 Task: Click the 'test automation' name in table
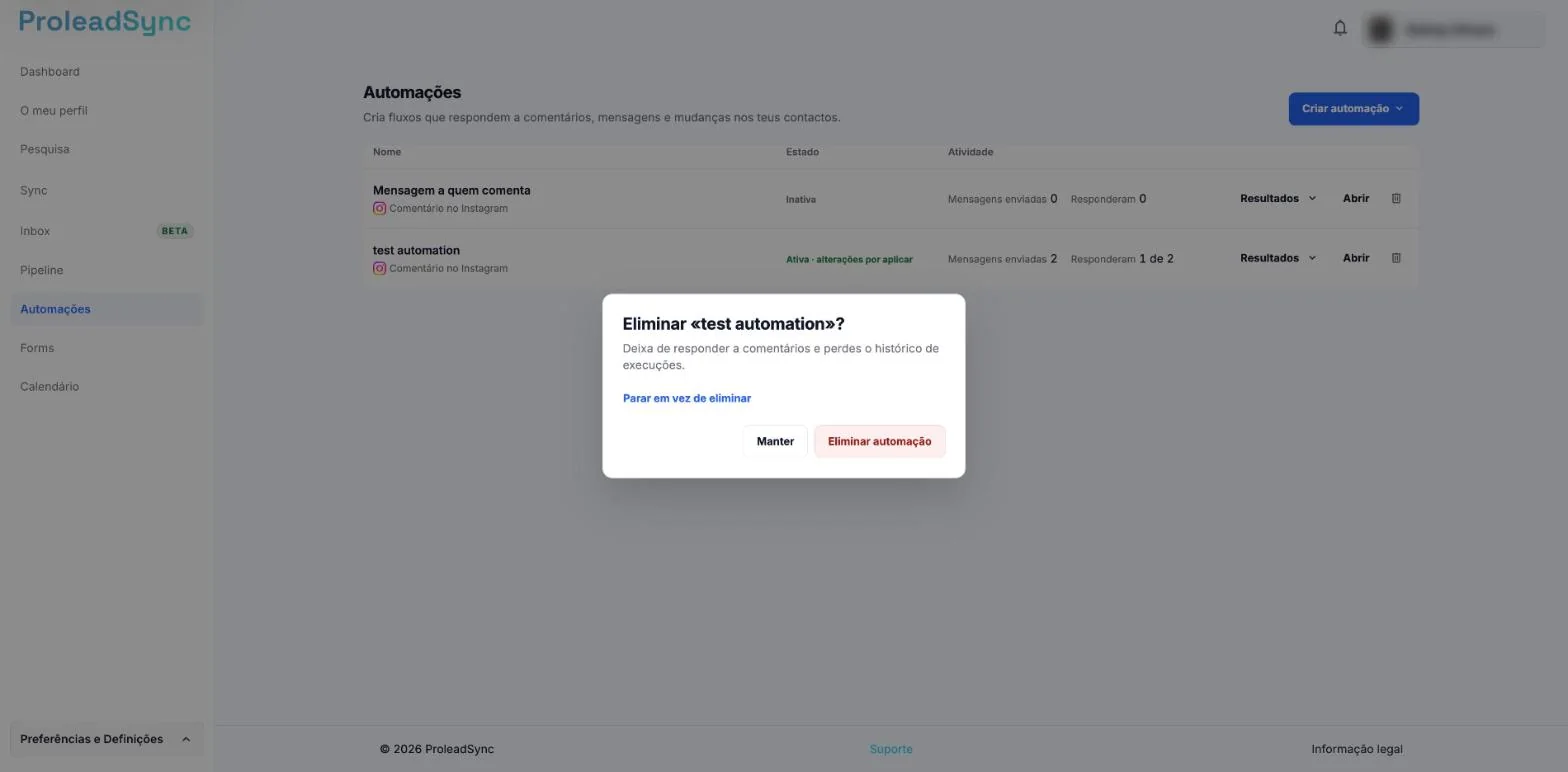(x=416, y=250)
